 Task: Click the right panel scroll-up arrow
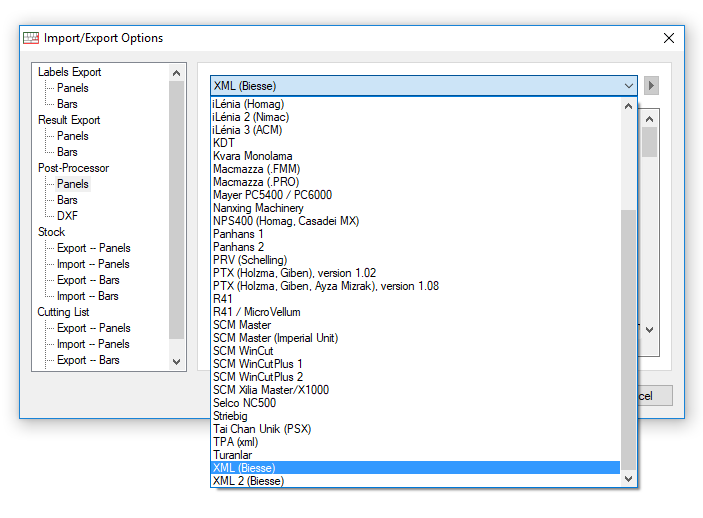pyautogui.click(x=649, y=119)
